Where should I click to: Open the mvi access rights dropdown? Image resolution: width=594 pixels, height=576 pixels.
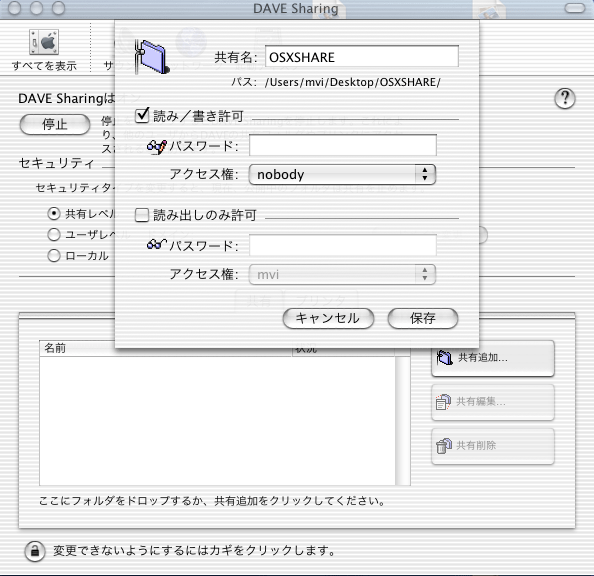[342, 274]
